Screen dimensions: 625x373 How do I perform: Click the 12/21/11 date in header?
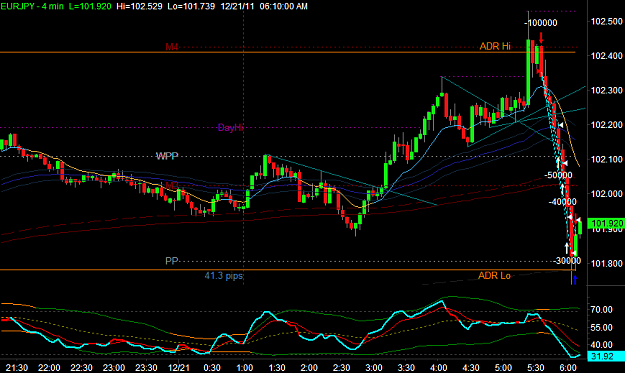(237, 6)
